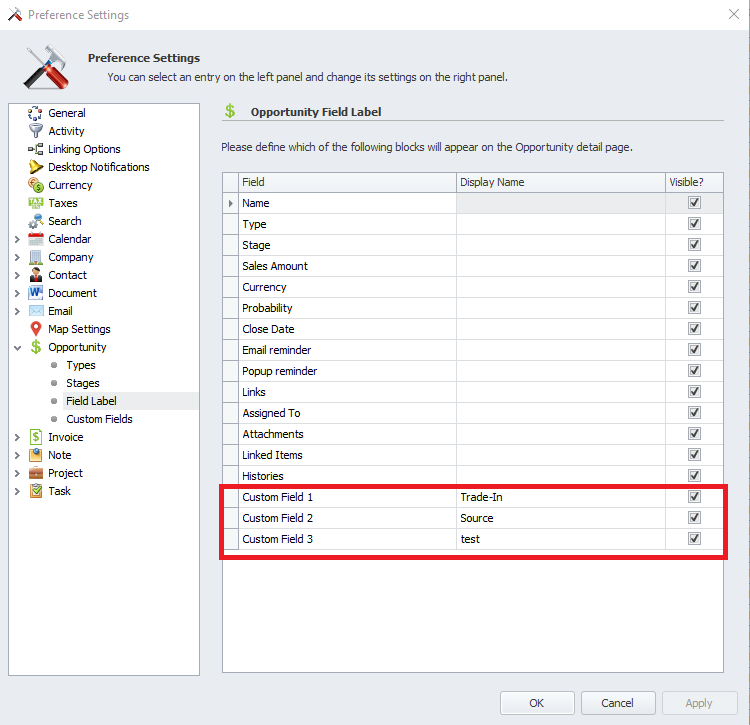This screenshot has height=725, width=750.
Task: Click the Desktop Notifications icon
Action: coord(36,167)
